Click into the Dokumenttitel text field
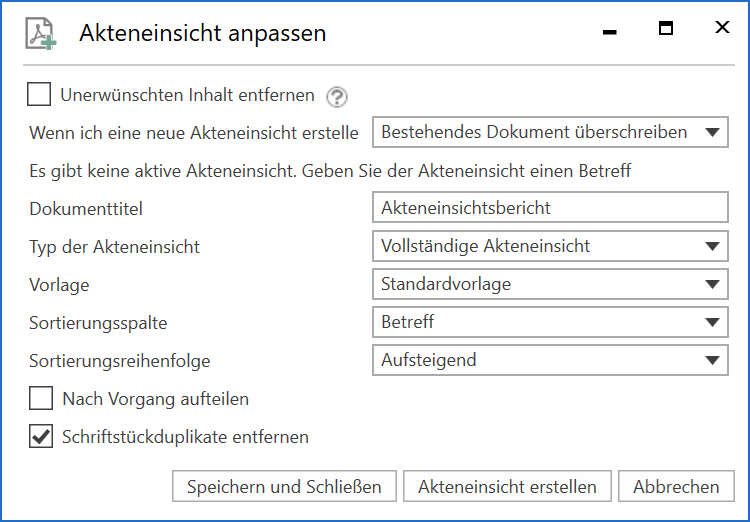The width and height of the screenshot is (750, 522). click(x=550, y=208)
